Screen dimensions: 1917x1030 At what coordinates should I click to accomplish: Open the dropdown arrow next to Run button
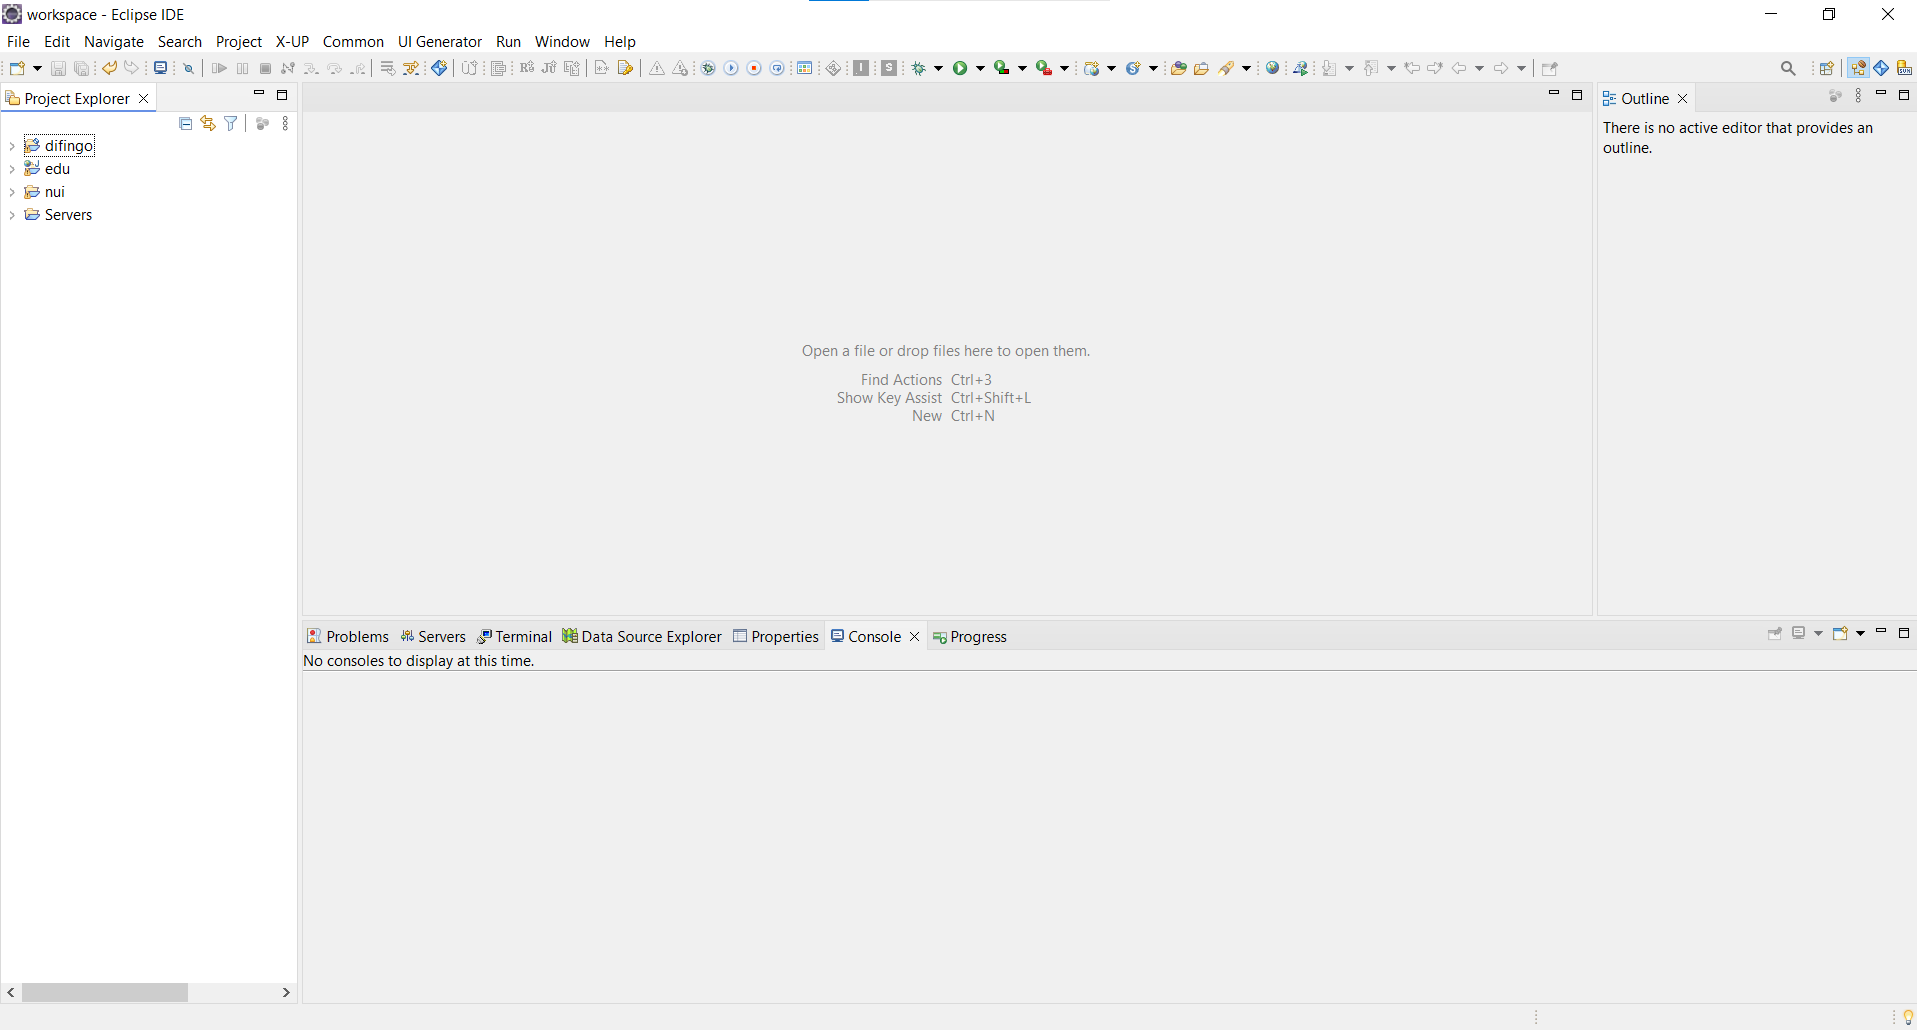[x=981, y=68]
